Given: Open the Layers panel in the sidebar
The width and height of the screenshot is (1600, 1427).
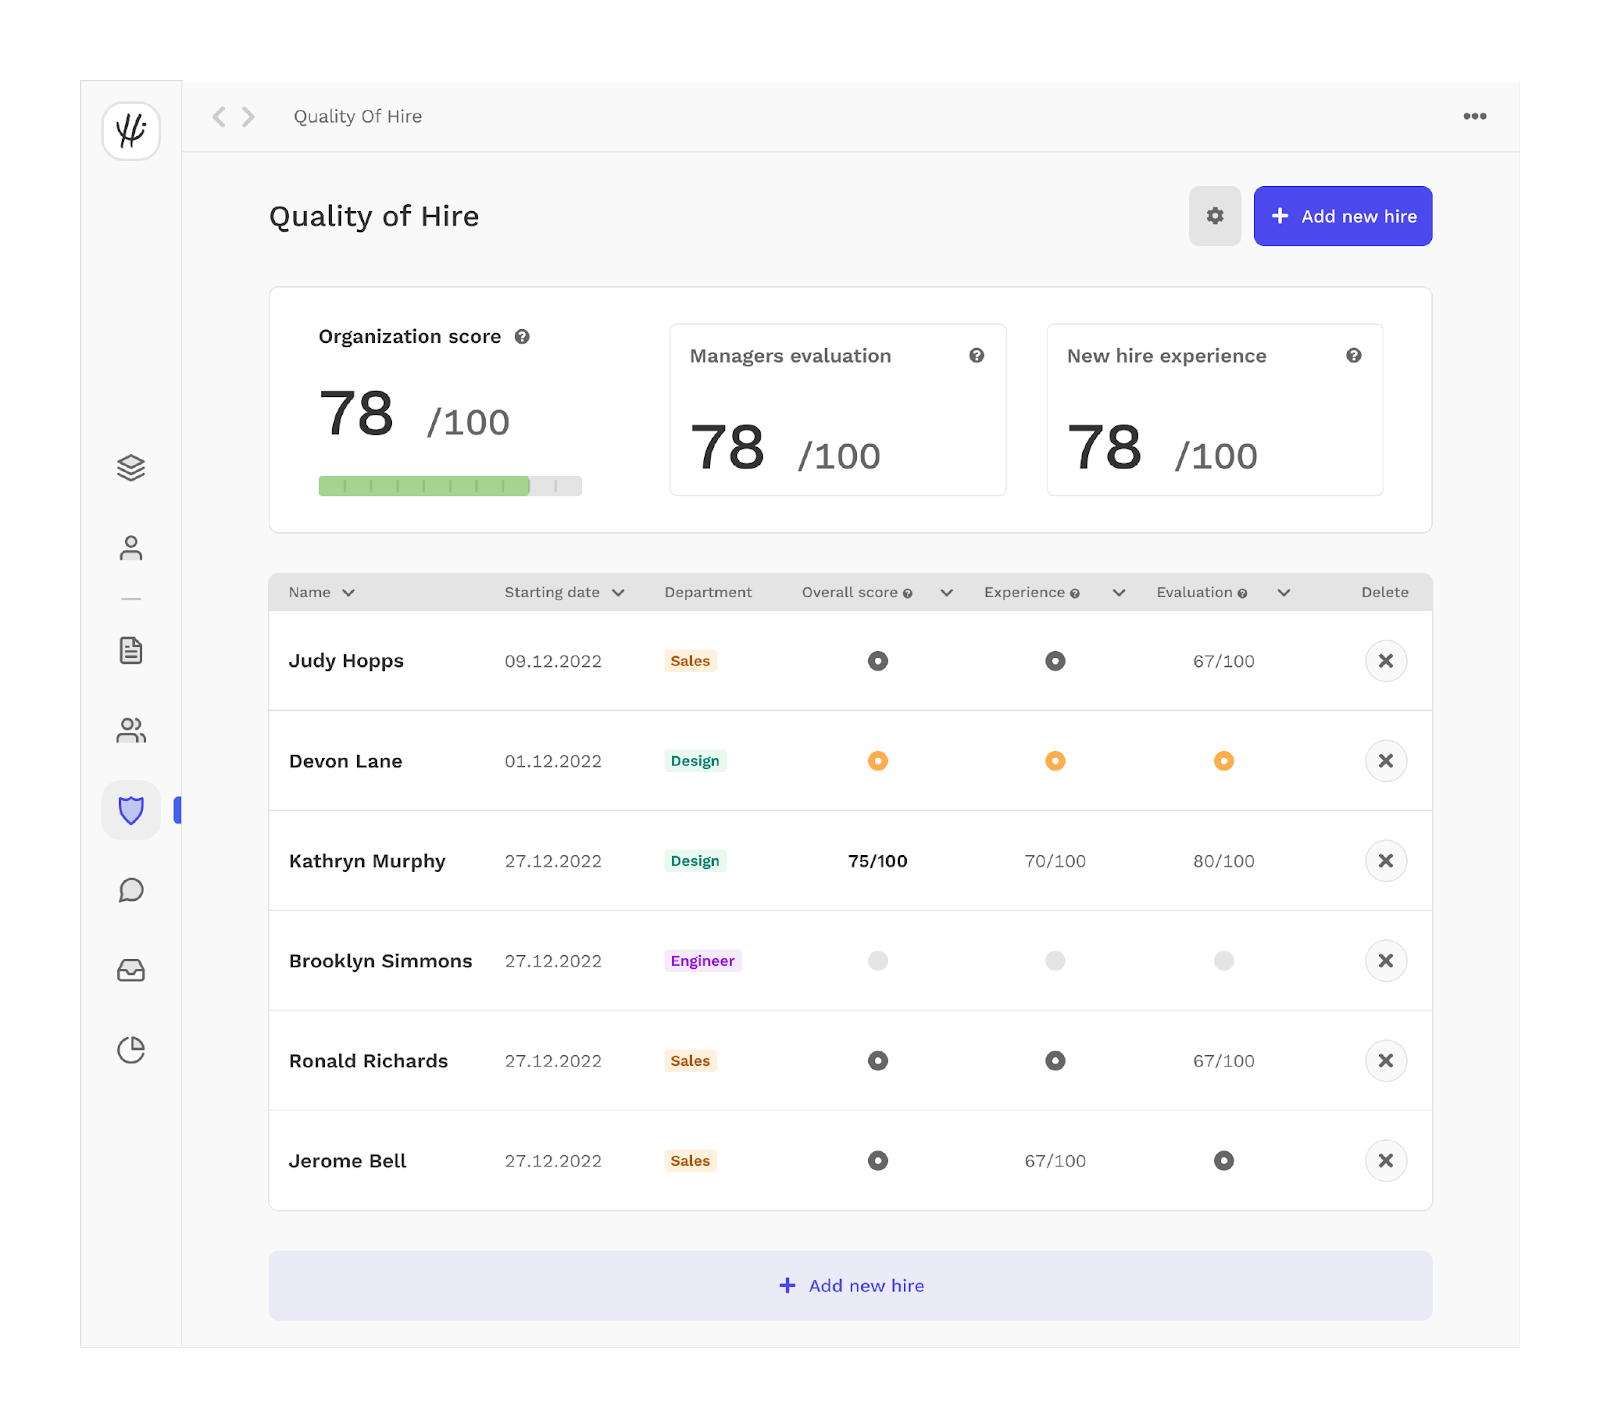Looking at the screenshot, I should (x=130, y=467).
